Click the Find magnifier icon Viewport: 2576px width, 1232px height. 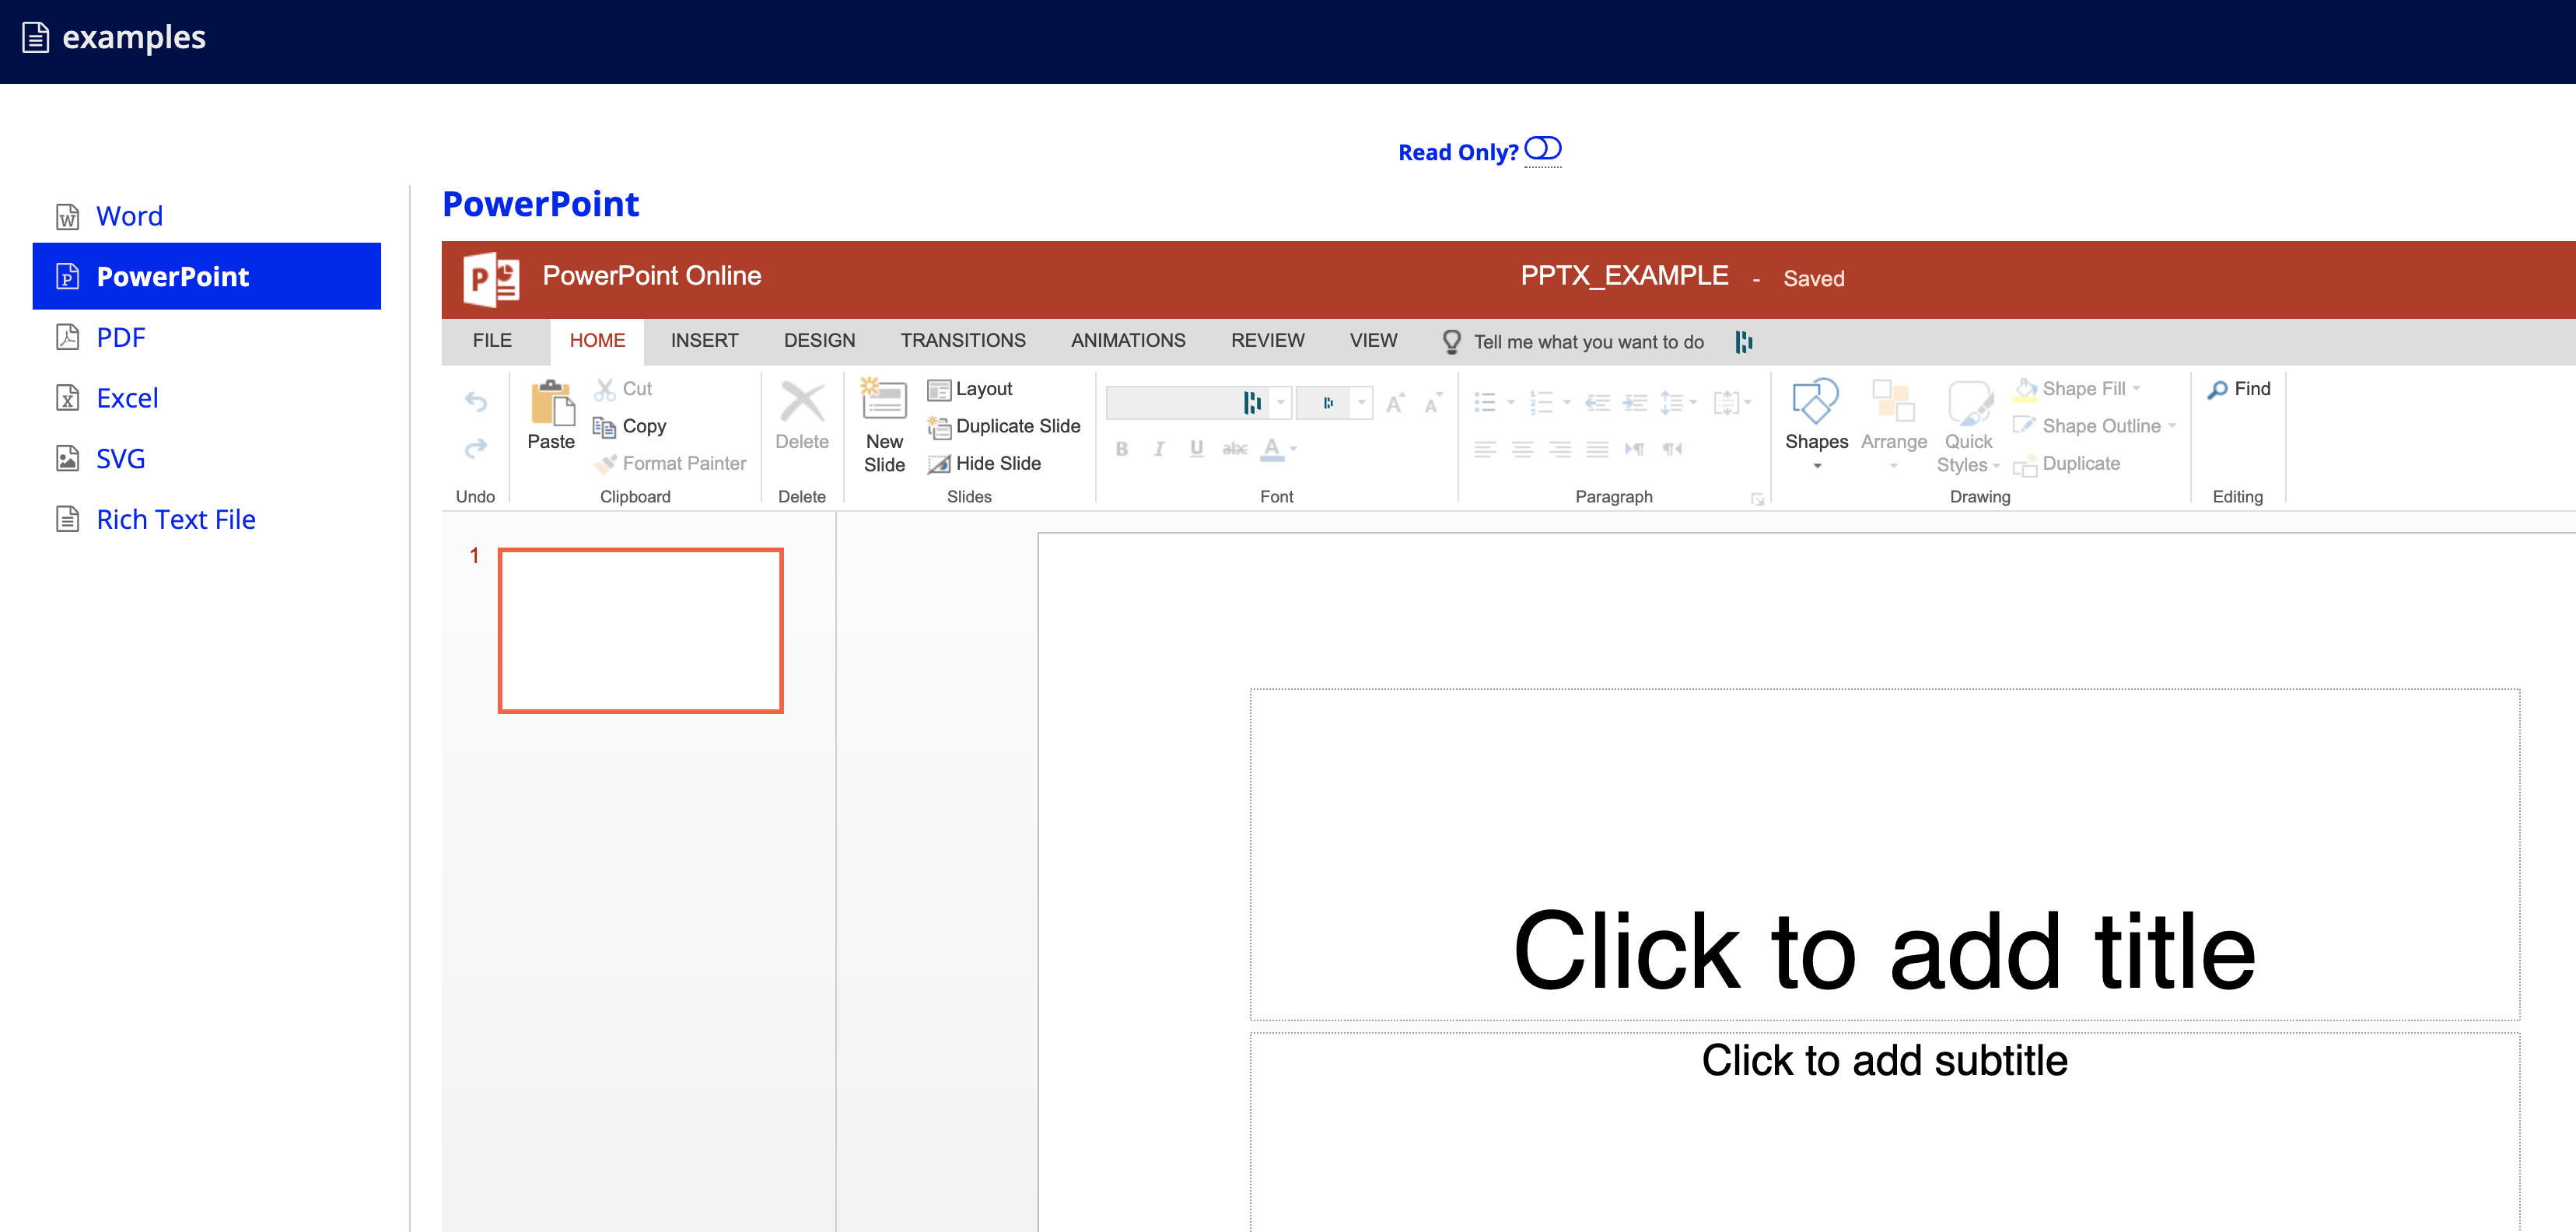coord(2217,390)
